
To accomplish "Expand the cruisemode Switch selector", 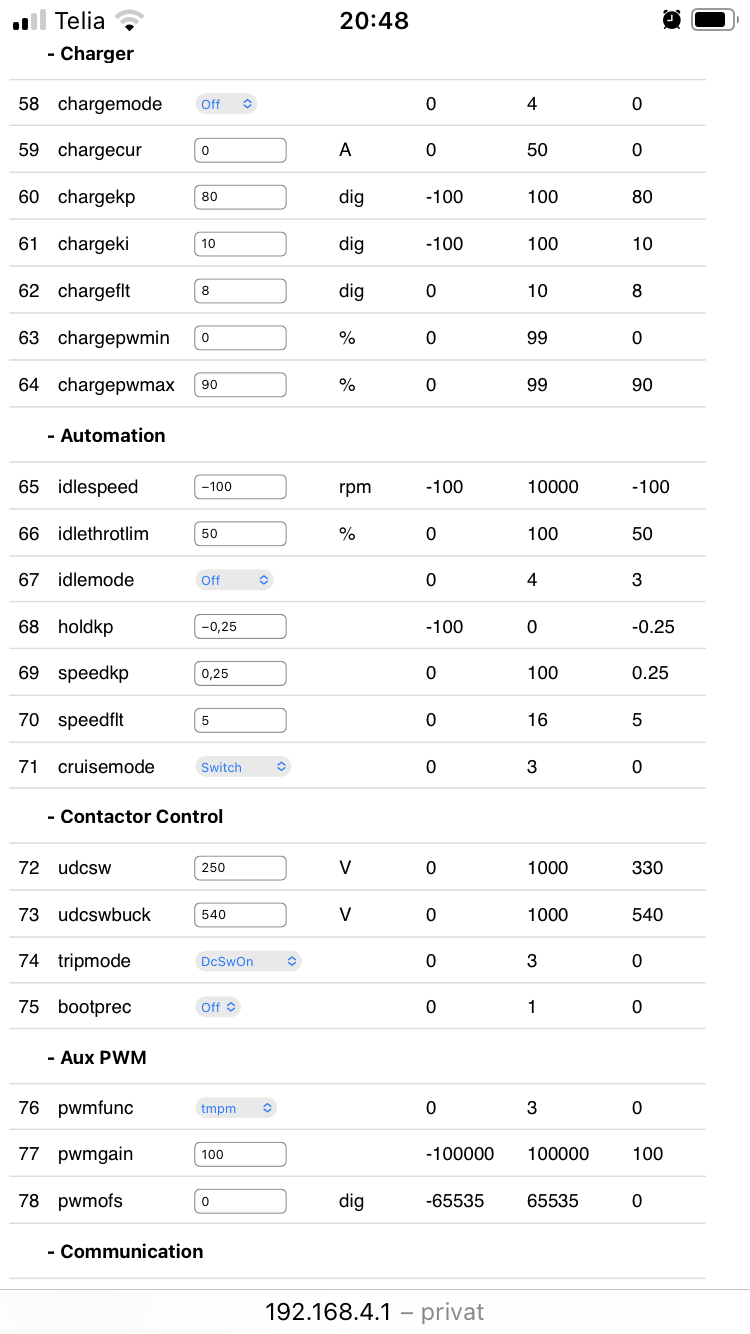I will (243, 767).
